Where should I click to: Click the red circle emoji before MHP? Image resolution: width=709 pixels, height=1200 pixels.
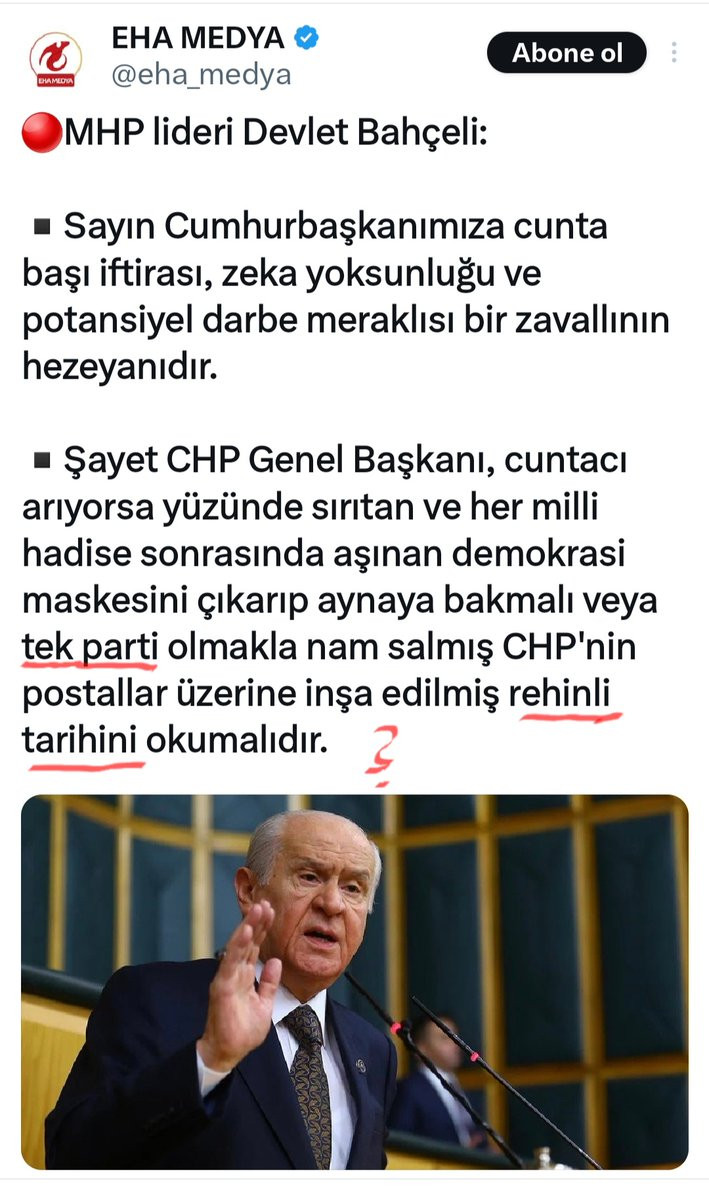pyautogui.click(x=41, y=135)
